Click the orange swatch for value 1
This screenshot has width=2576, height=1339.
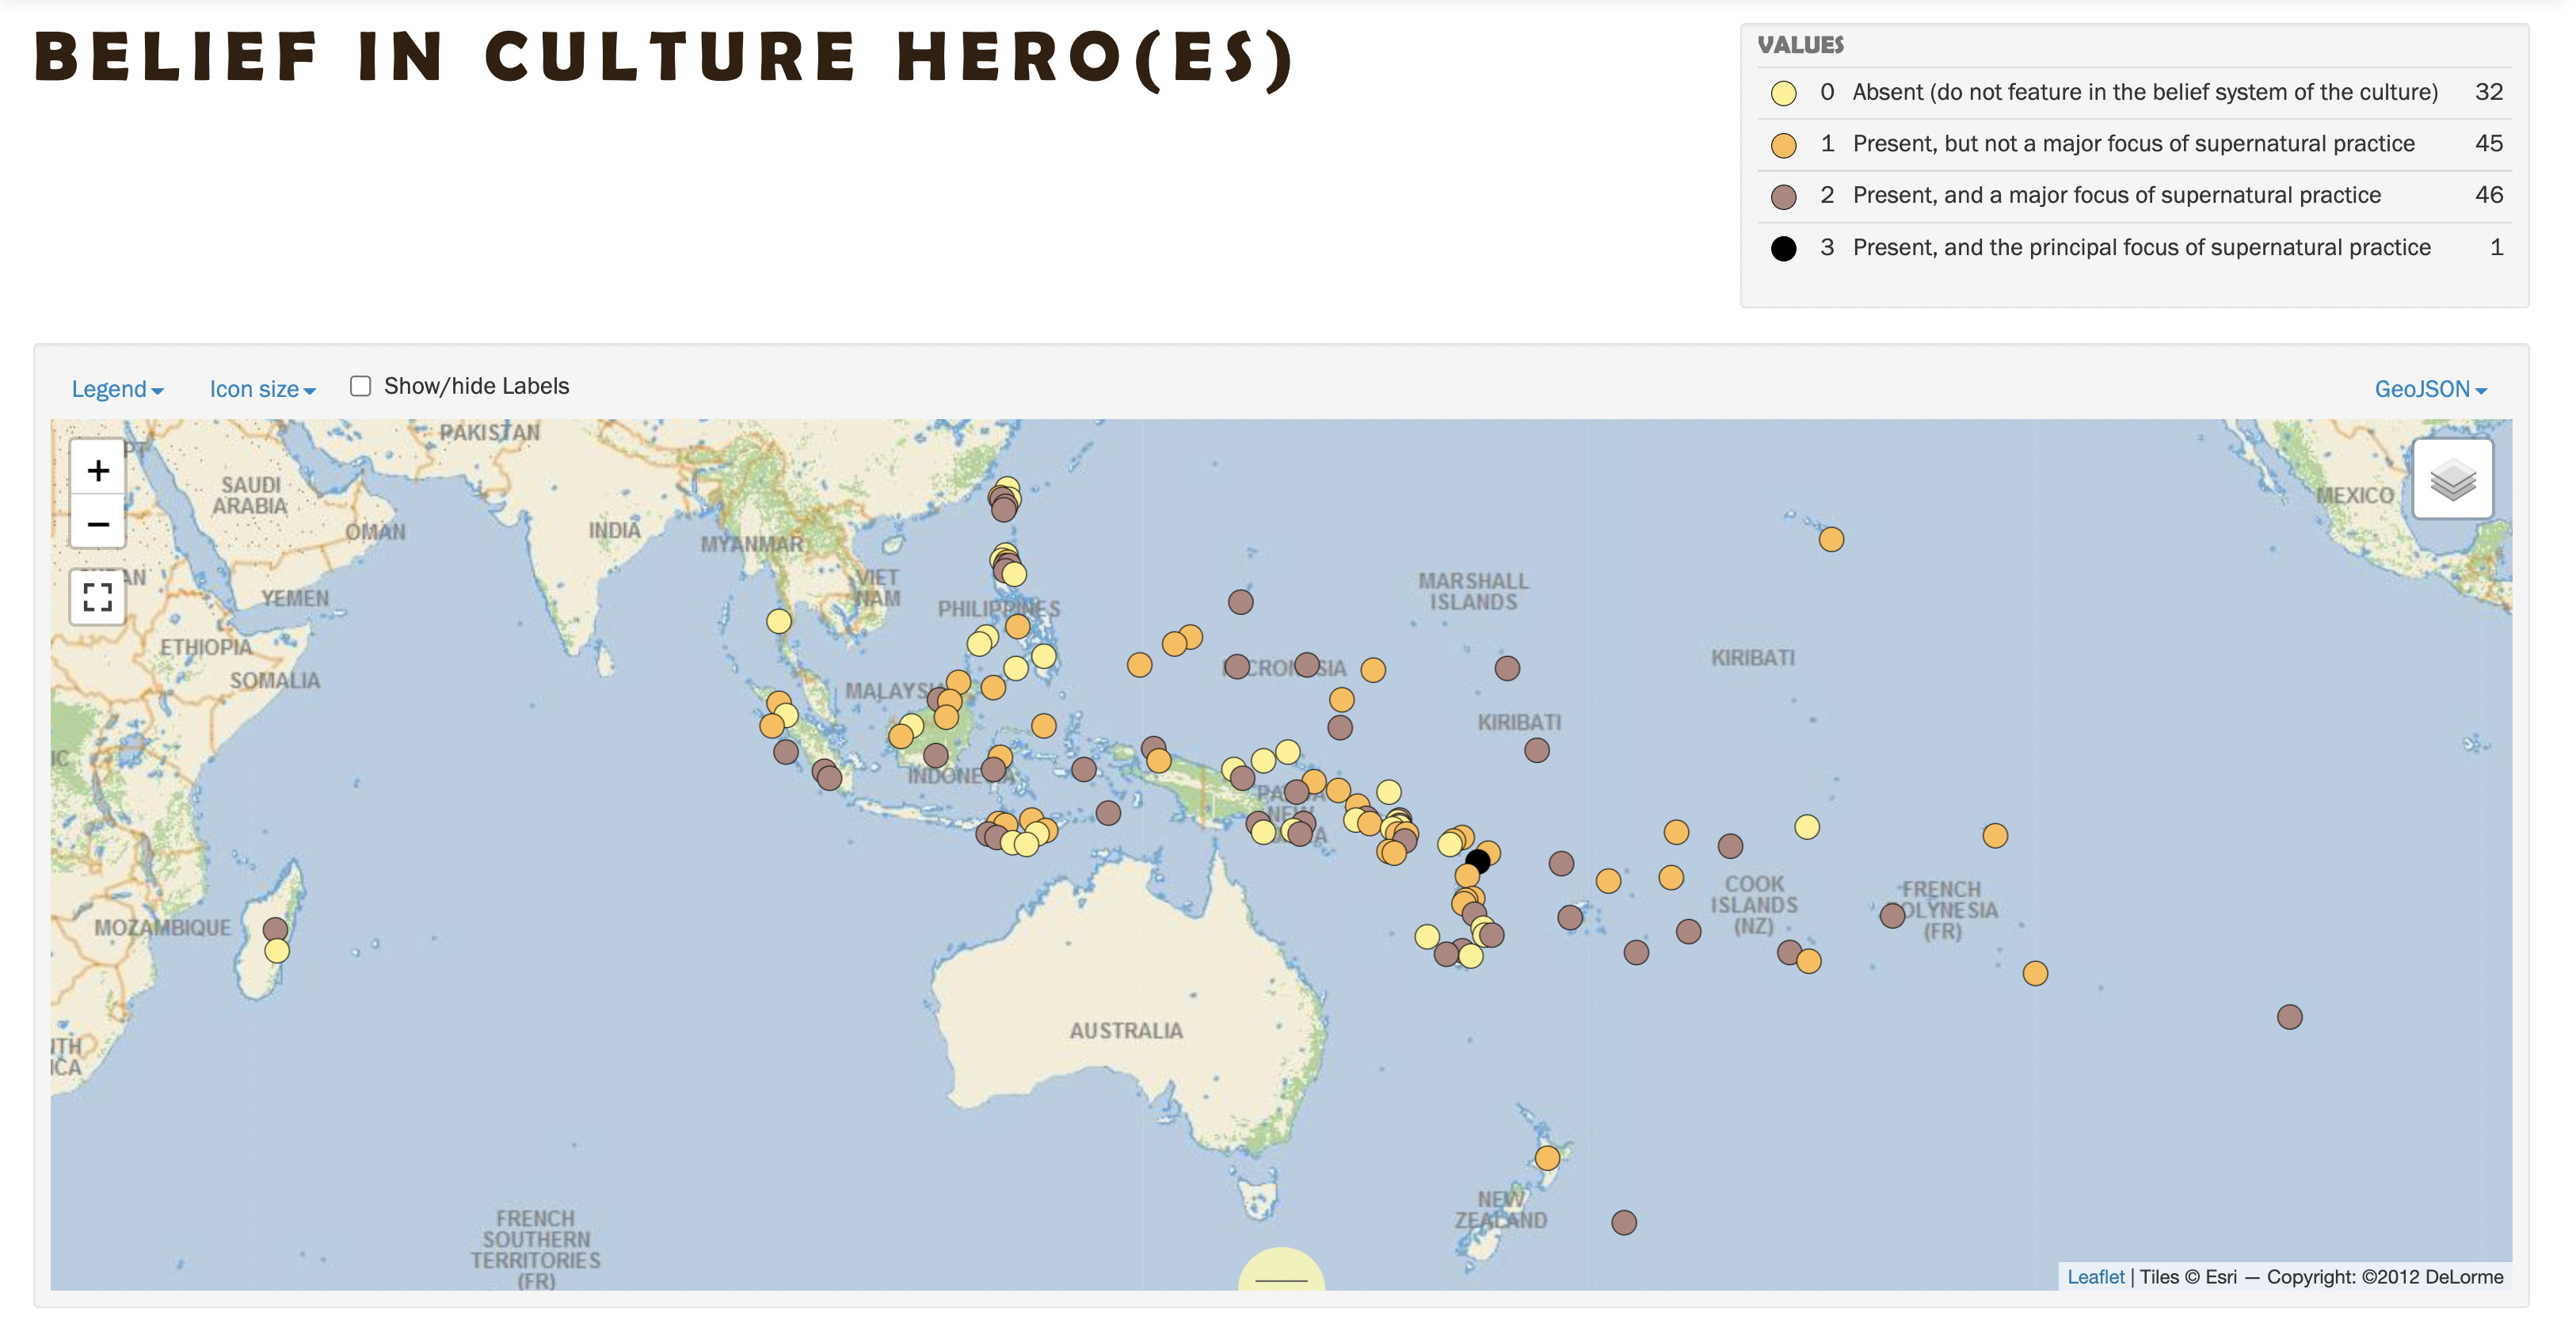(x=1783, y=145)
